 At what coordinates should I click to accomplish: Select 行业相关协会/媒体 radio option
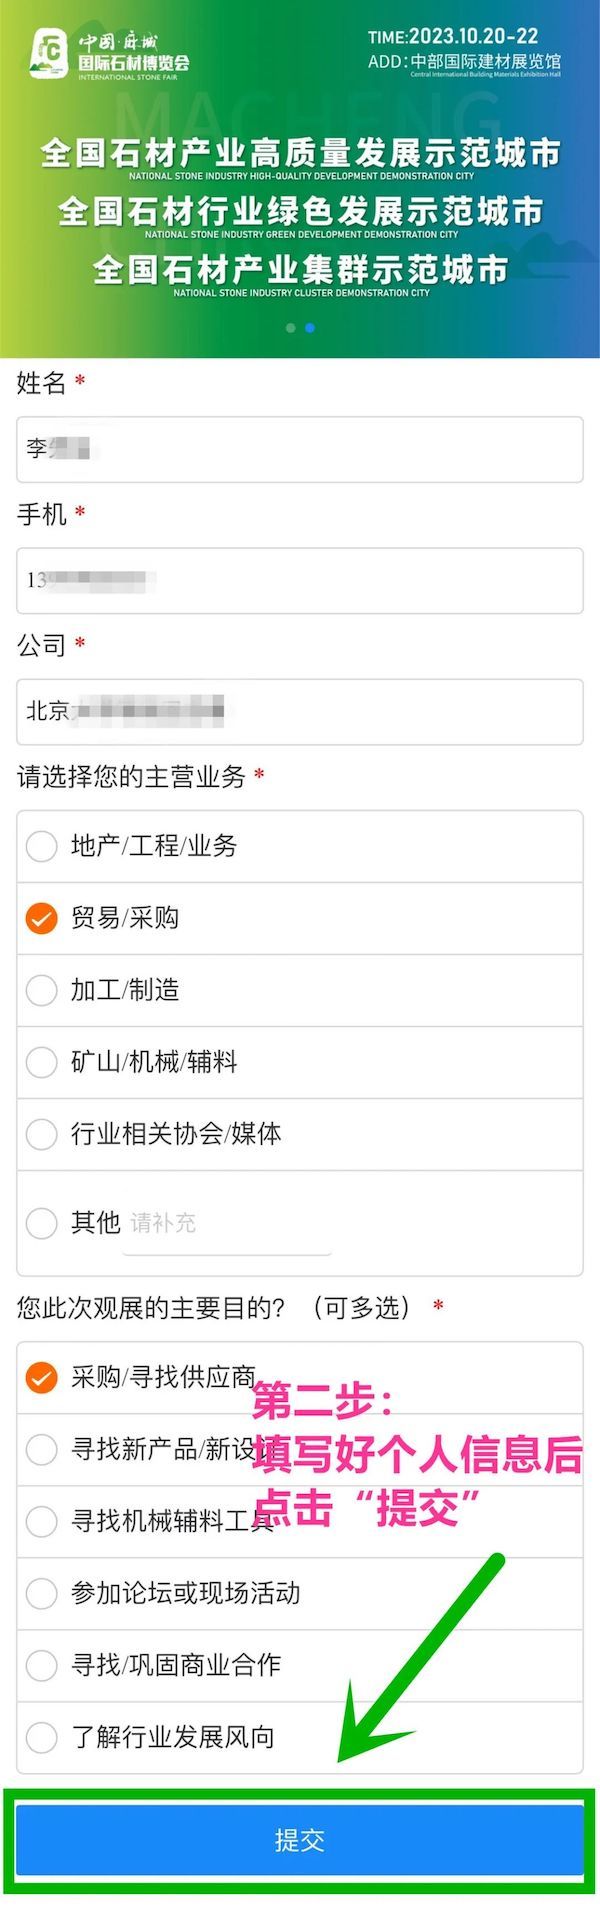point(41,1134)
